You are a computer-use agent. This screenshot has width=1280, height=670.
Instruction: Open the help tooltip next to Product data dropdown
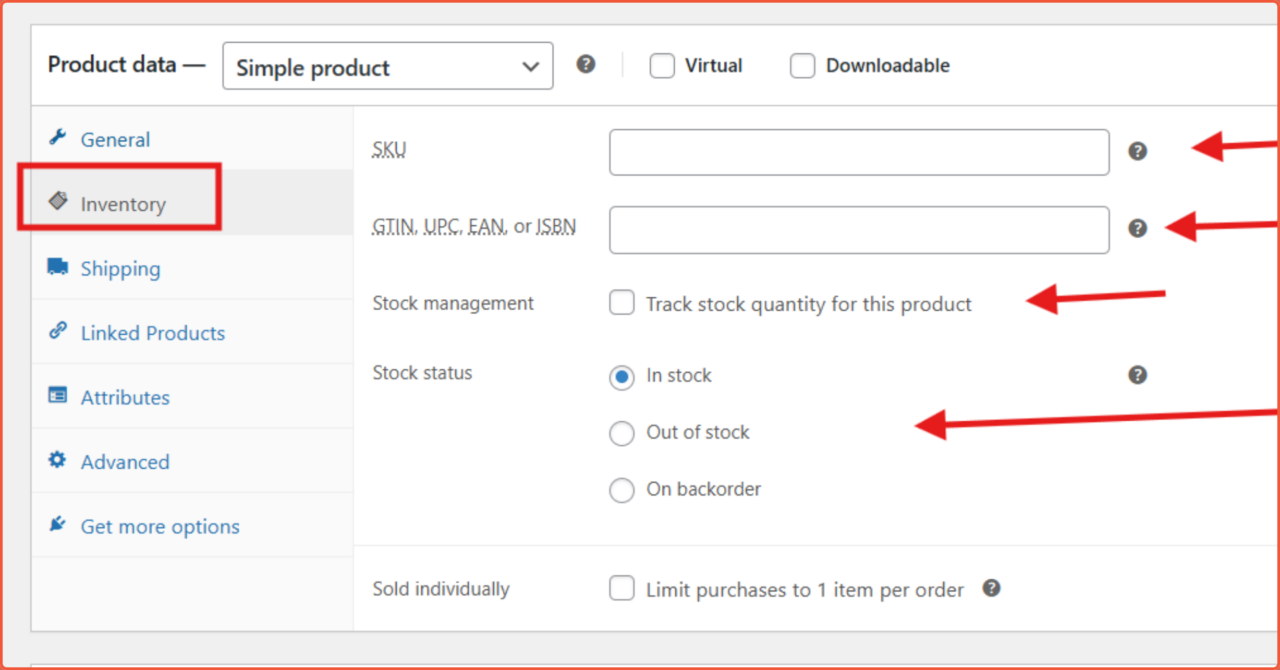tap(586, 63)
